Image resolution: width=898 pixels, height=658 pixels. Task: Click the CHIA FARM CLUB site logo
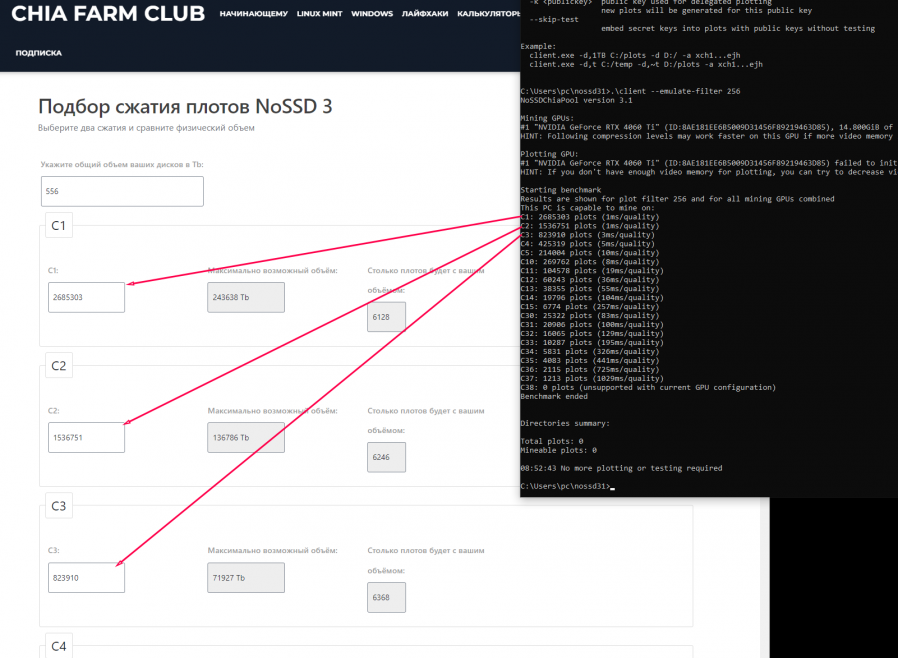click(107, 15)
